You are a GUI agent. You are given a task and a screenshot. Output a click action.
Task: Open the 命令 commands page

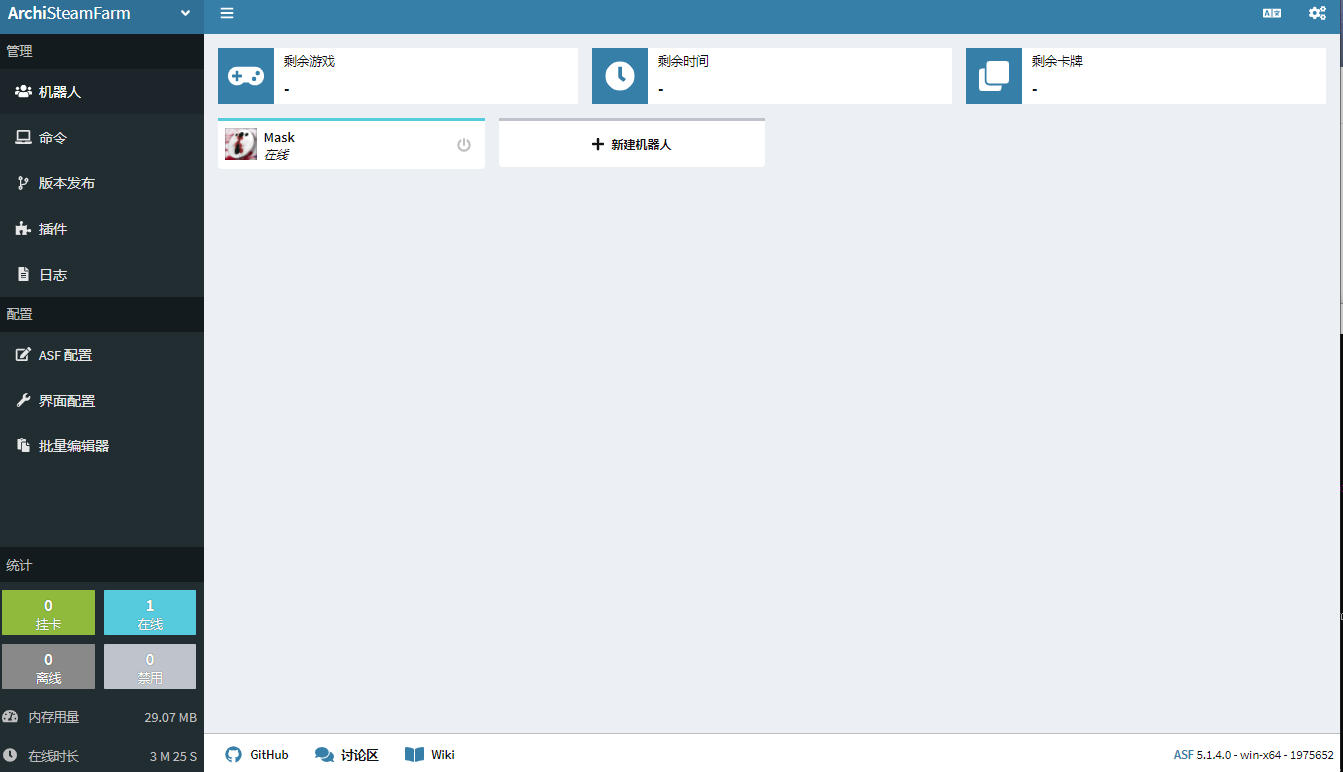tap(102, 137)
